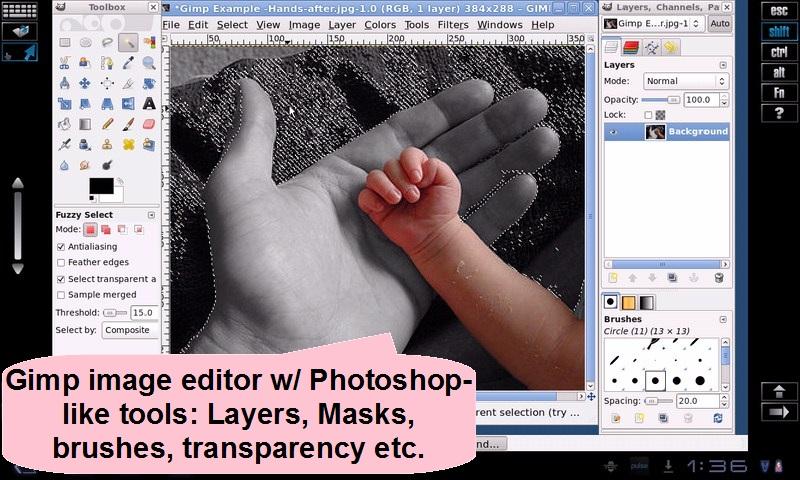
Task: Open the Brushes panel tab menu arrow
Action: (x=723, y=319)
